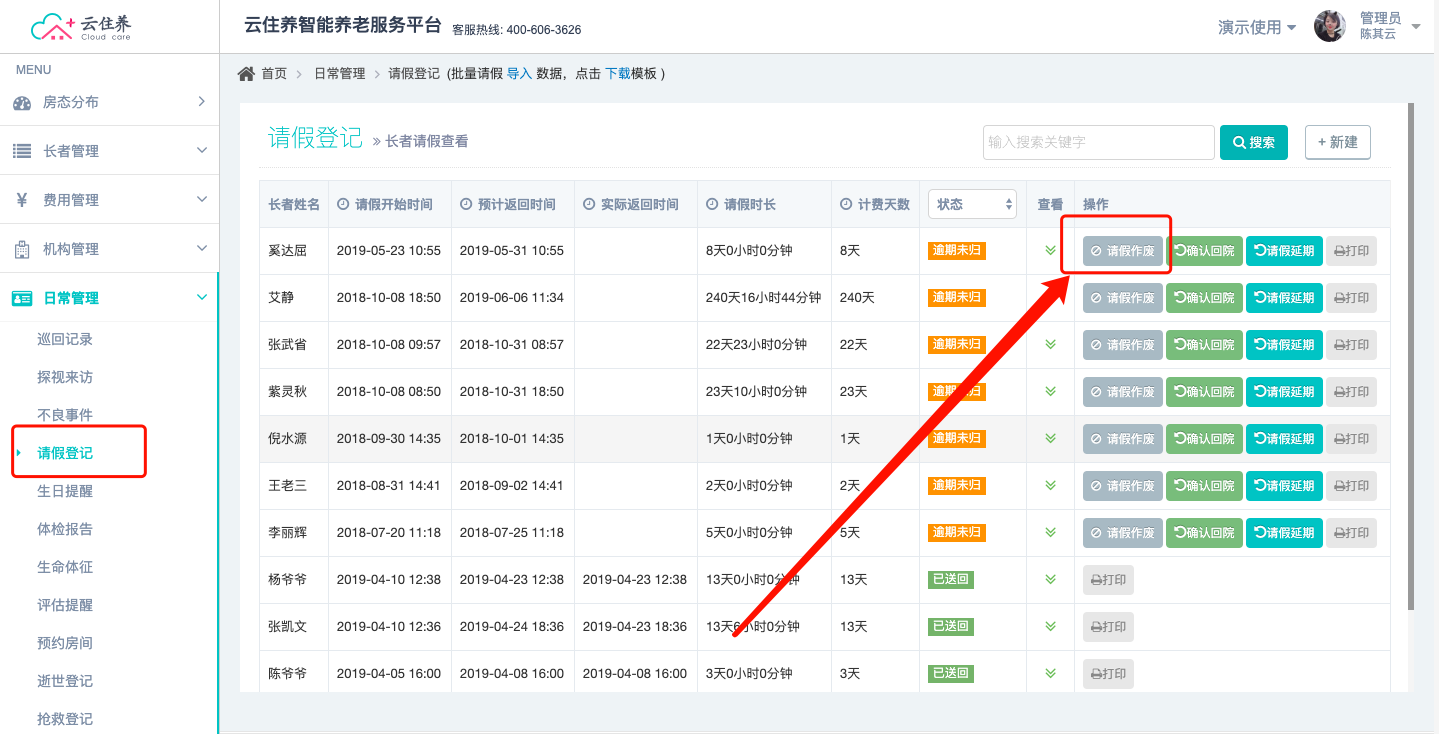
Task: Open 探视来访 in the sidebar
Action: tap(65, 377)
